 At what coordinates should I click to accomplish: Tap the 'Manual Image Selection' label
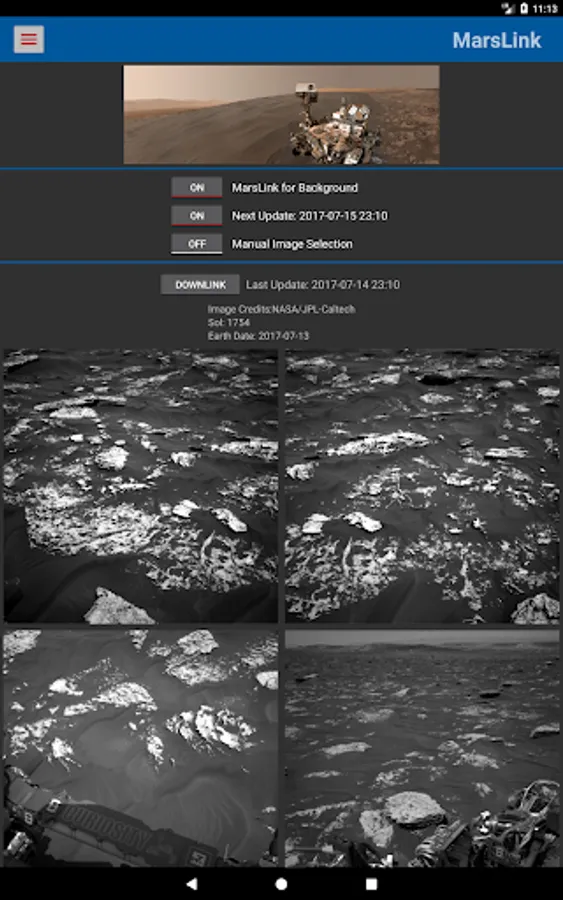(292, 244)
